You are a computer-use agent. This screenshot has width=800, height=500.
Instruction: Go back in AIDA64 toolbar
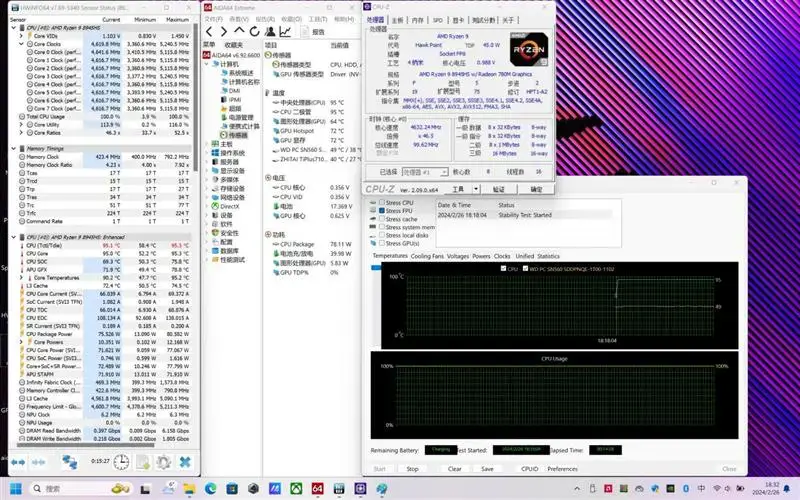point(209,32)
